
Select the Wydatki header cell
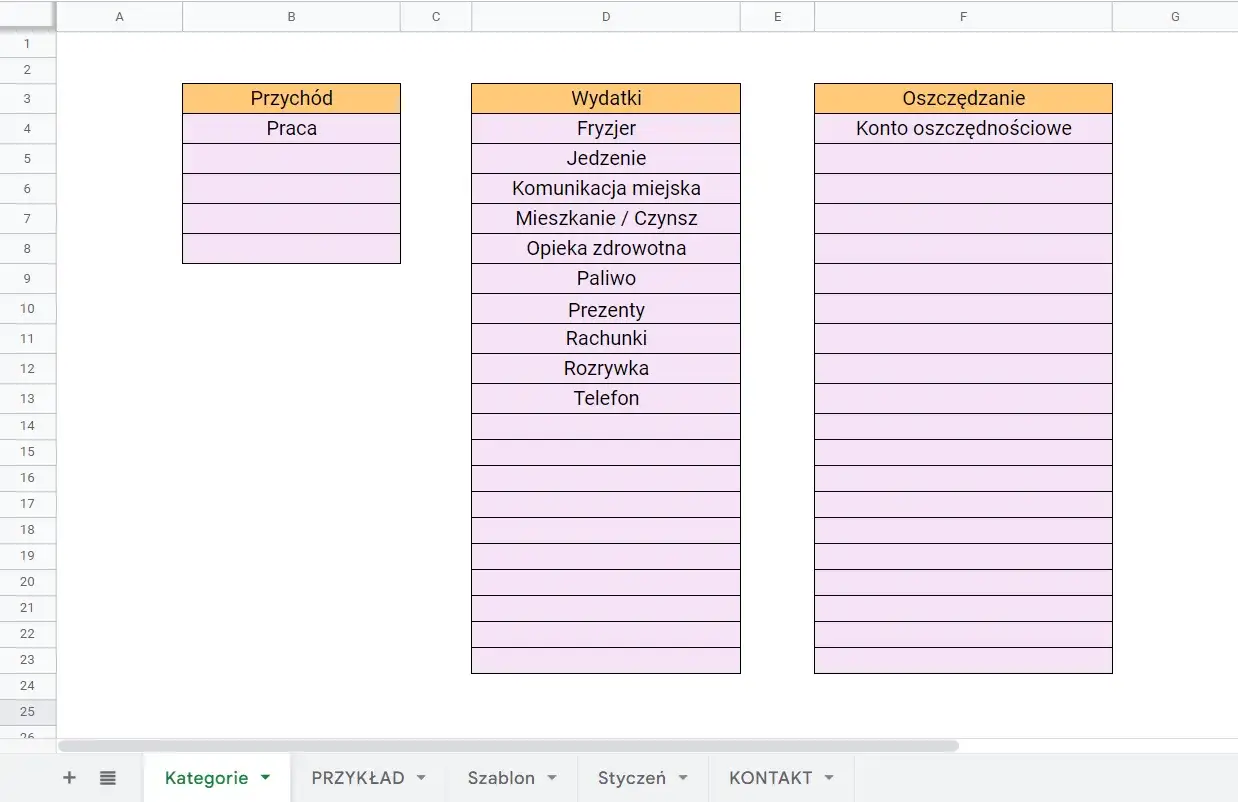[606, 98]
